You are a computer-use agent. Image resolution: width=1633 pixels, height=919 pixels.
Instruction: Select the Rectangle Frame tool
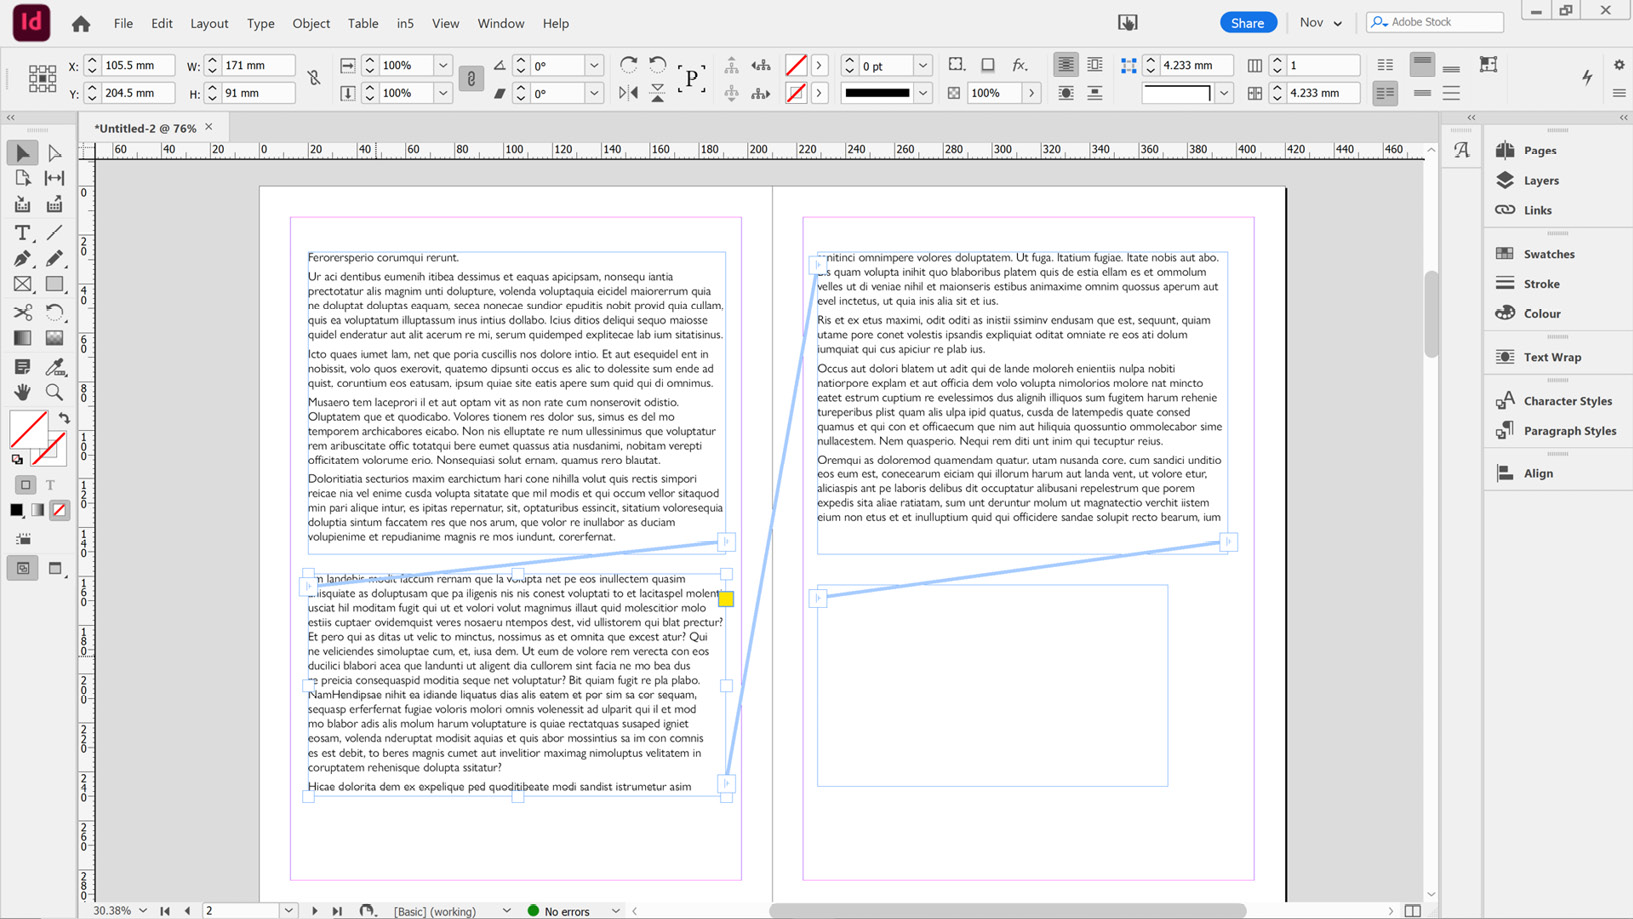(22, 285)
